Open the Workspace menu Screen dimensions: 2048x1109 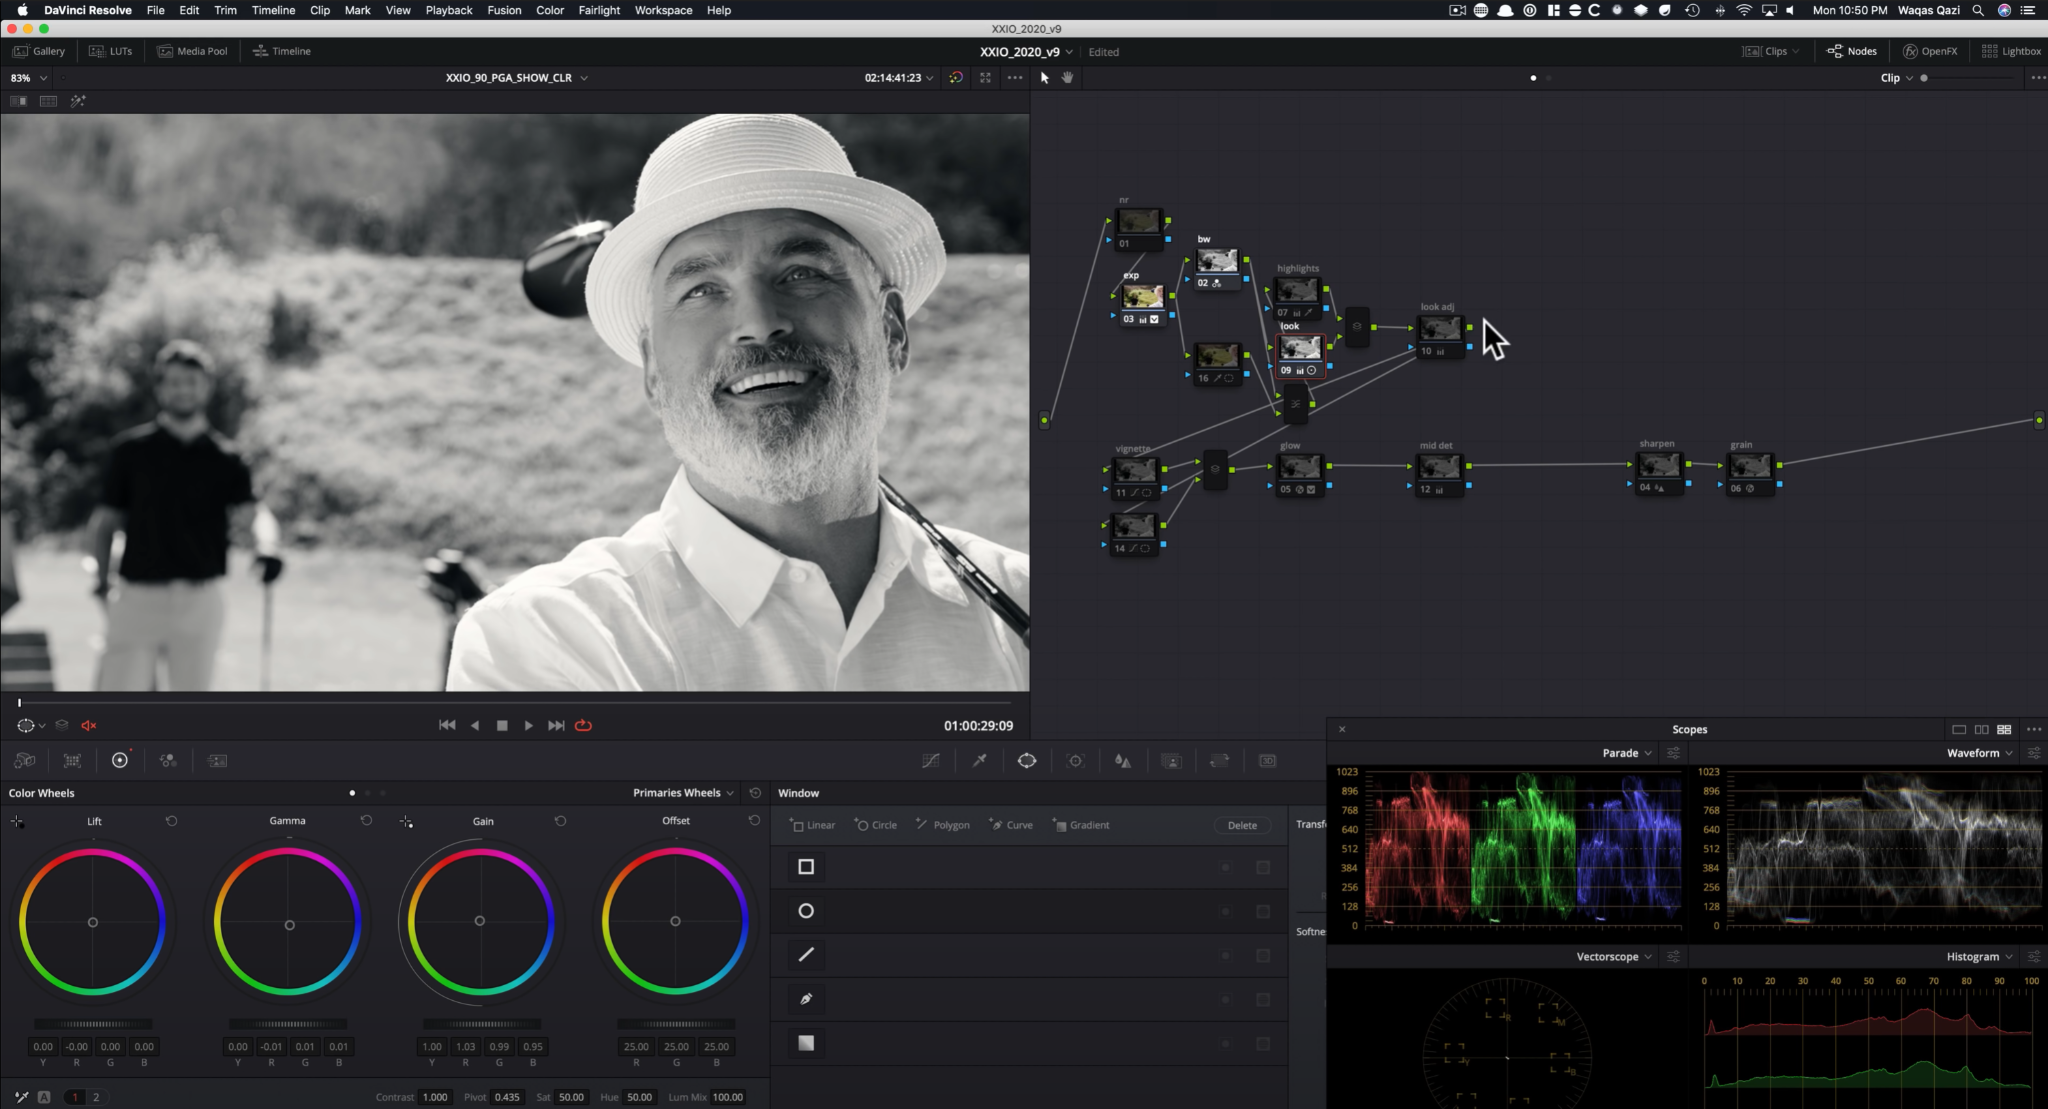pyautogui.click(x=663, y=10)
